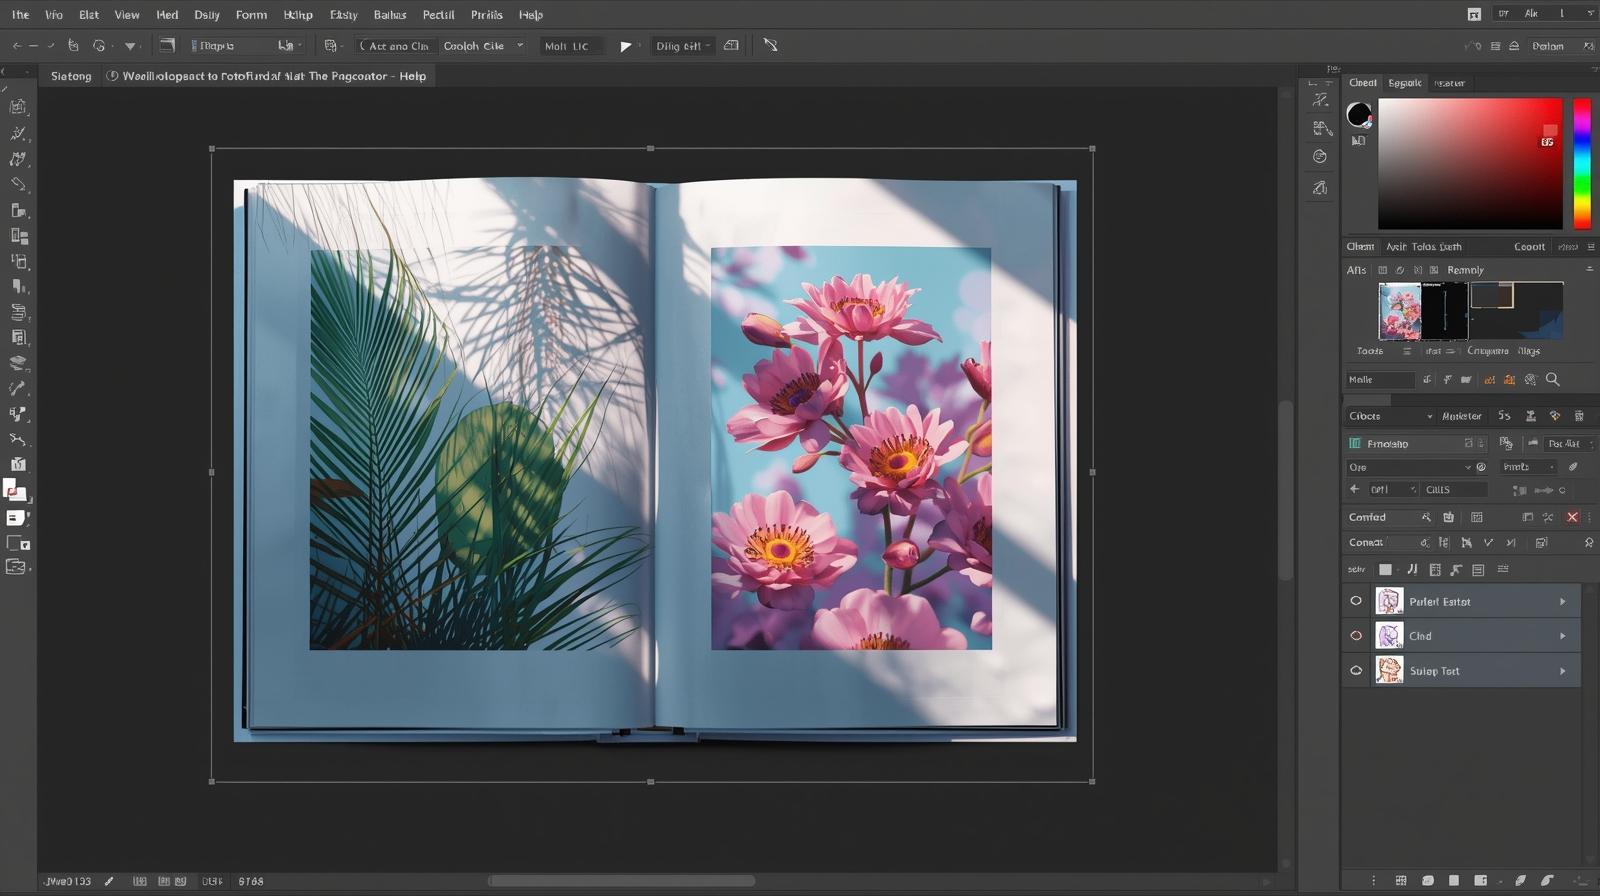This screenshot has width=1600, height=896.
Task: Click the Dilig ciil button in options bar
Action: pyautogui.click(x=682, y=46)
